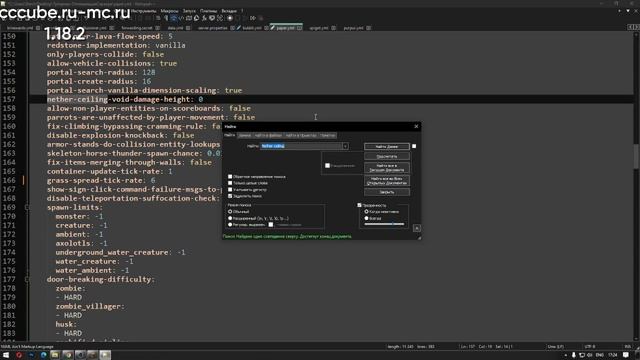Select the transparency Always option
Viewport: 640px width, 360px height.
(367, 218)
